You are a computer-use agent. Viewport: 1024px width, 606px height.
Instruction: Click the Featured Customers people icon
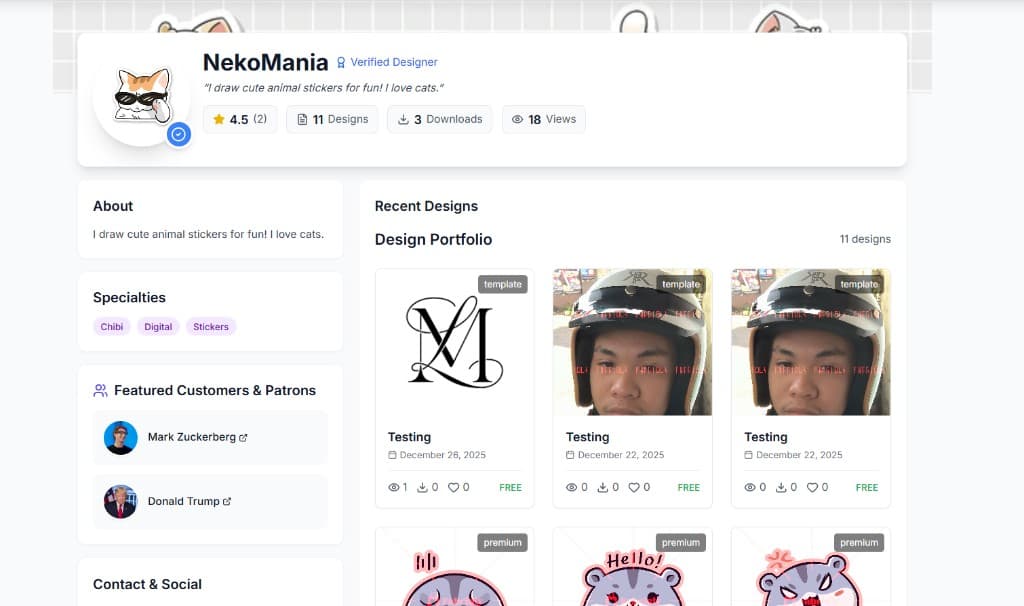(x=100, y=391)
